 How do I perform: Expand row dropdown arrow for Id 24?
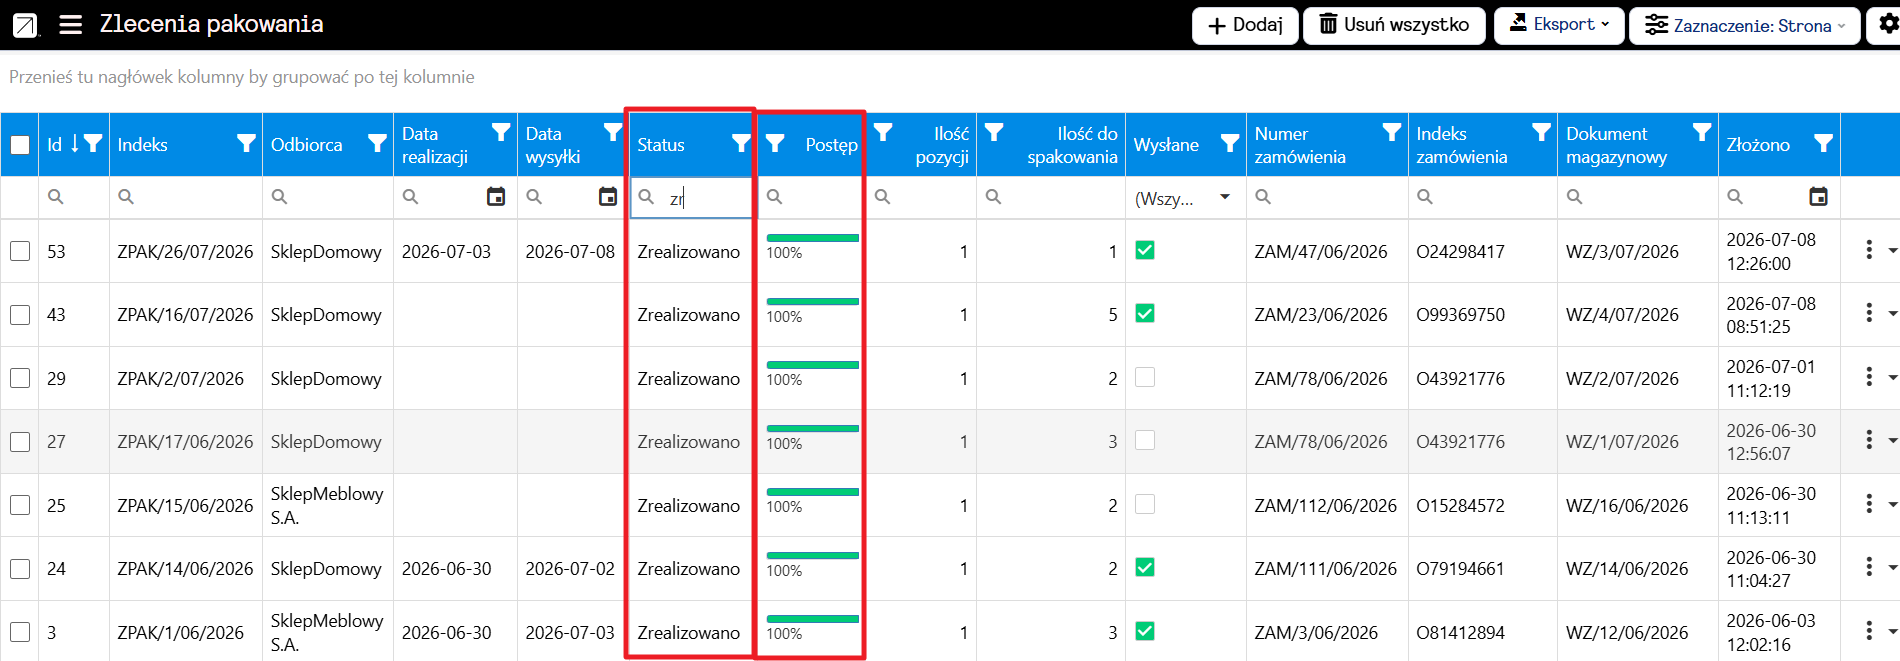pos(1892,567)
